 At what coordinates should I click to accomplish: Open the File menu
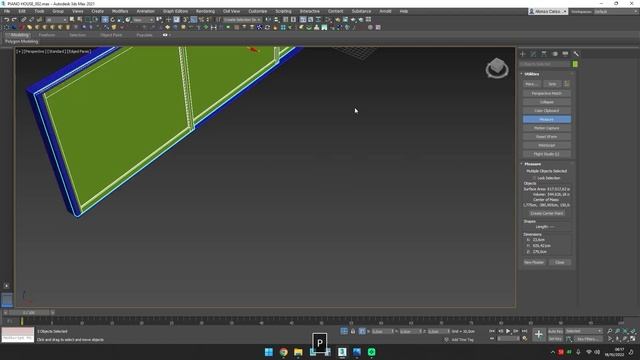click(x=7, y=11)
